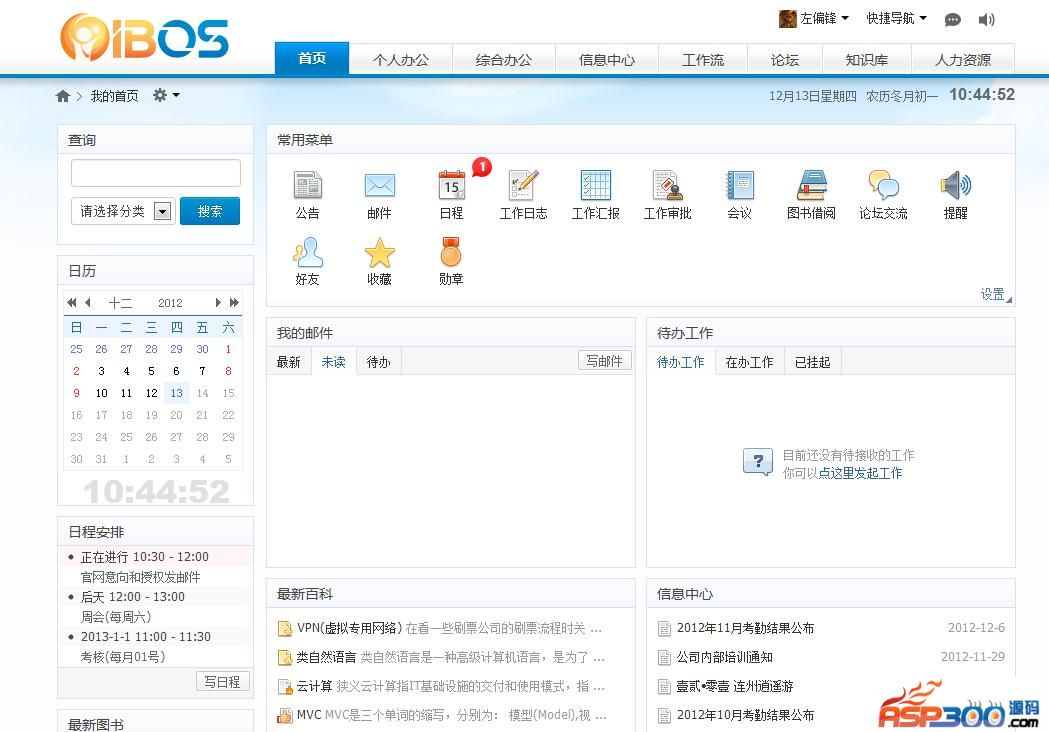The image size is (1049, 732).
Task: Switch to the 工作流 navigation tab
Action: click(702, 60)
